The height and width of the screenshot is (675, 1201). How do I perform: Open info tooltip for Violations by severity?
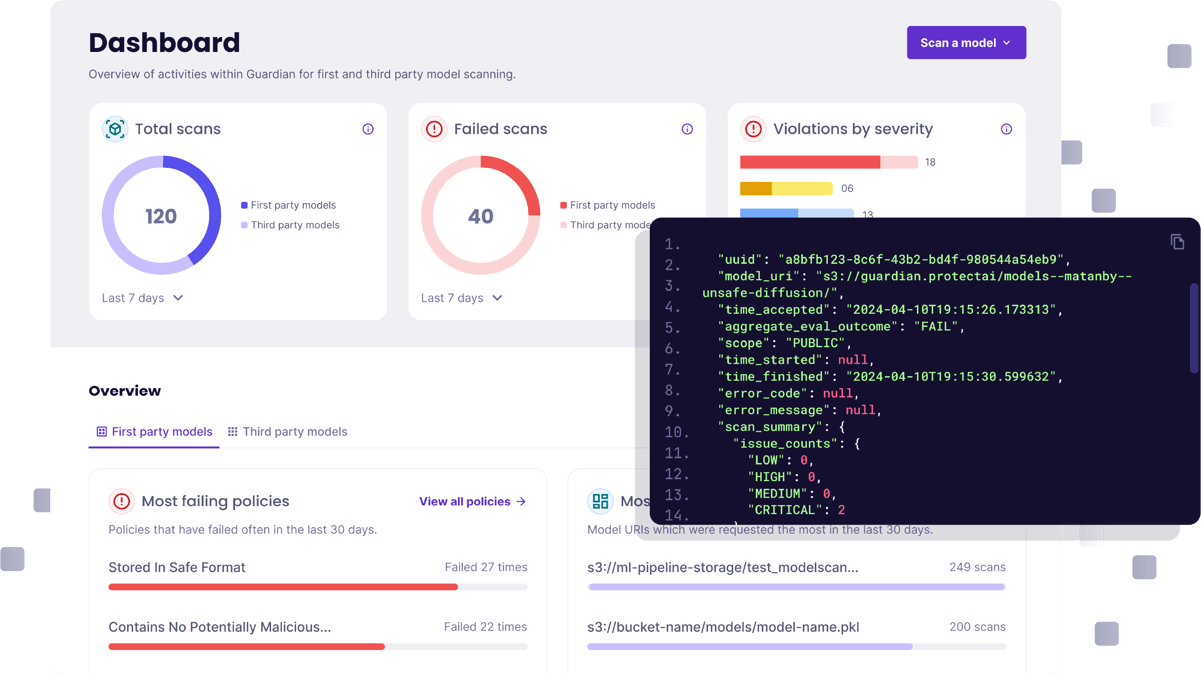tap(1006, 129)
